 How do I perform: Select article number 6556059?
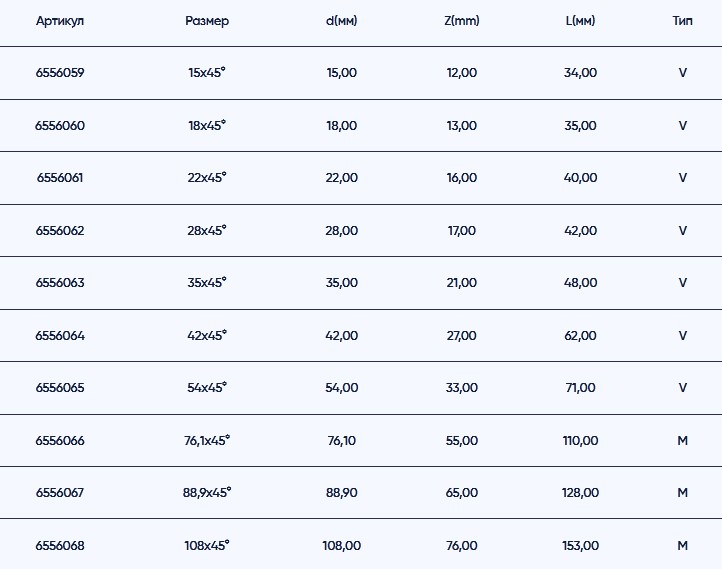coord(60,73)
